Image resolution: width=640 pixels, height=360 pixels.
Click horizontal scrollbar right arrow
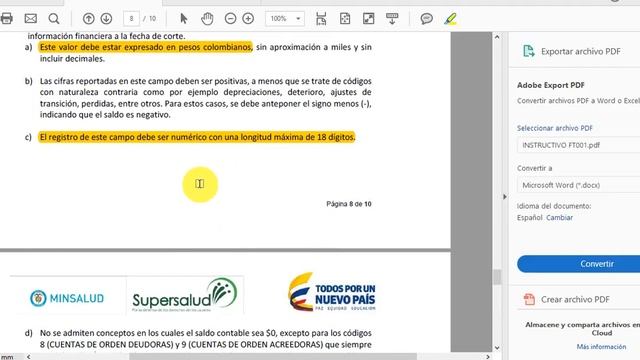point(488,356)
